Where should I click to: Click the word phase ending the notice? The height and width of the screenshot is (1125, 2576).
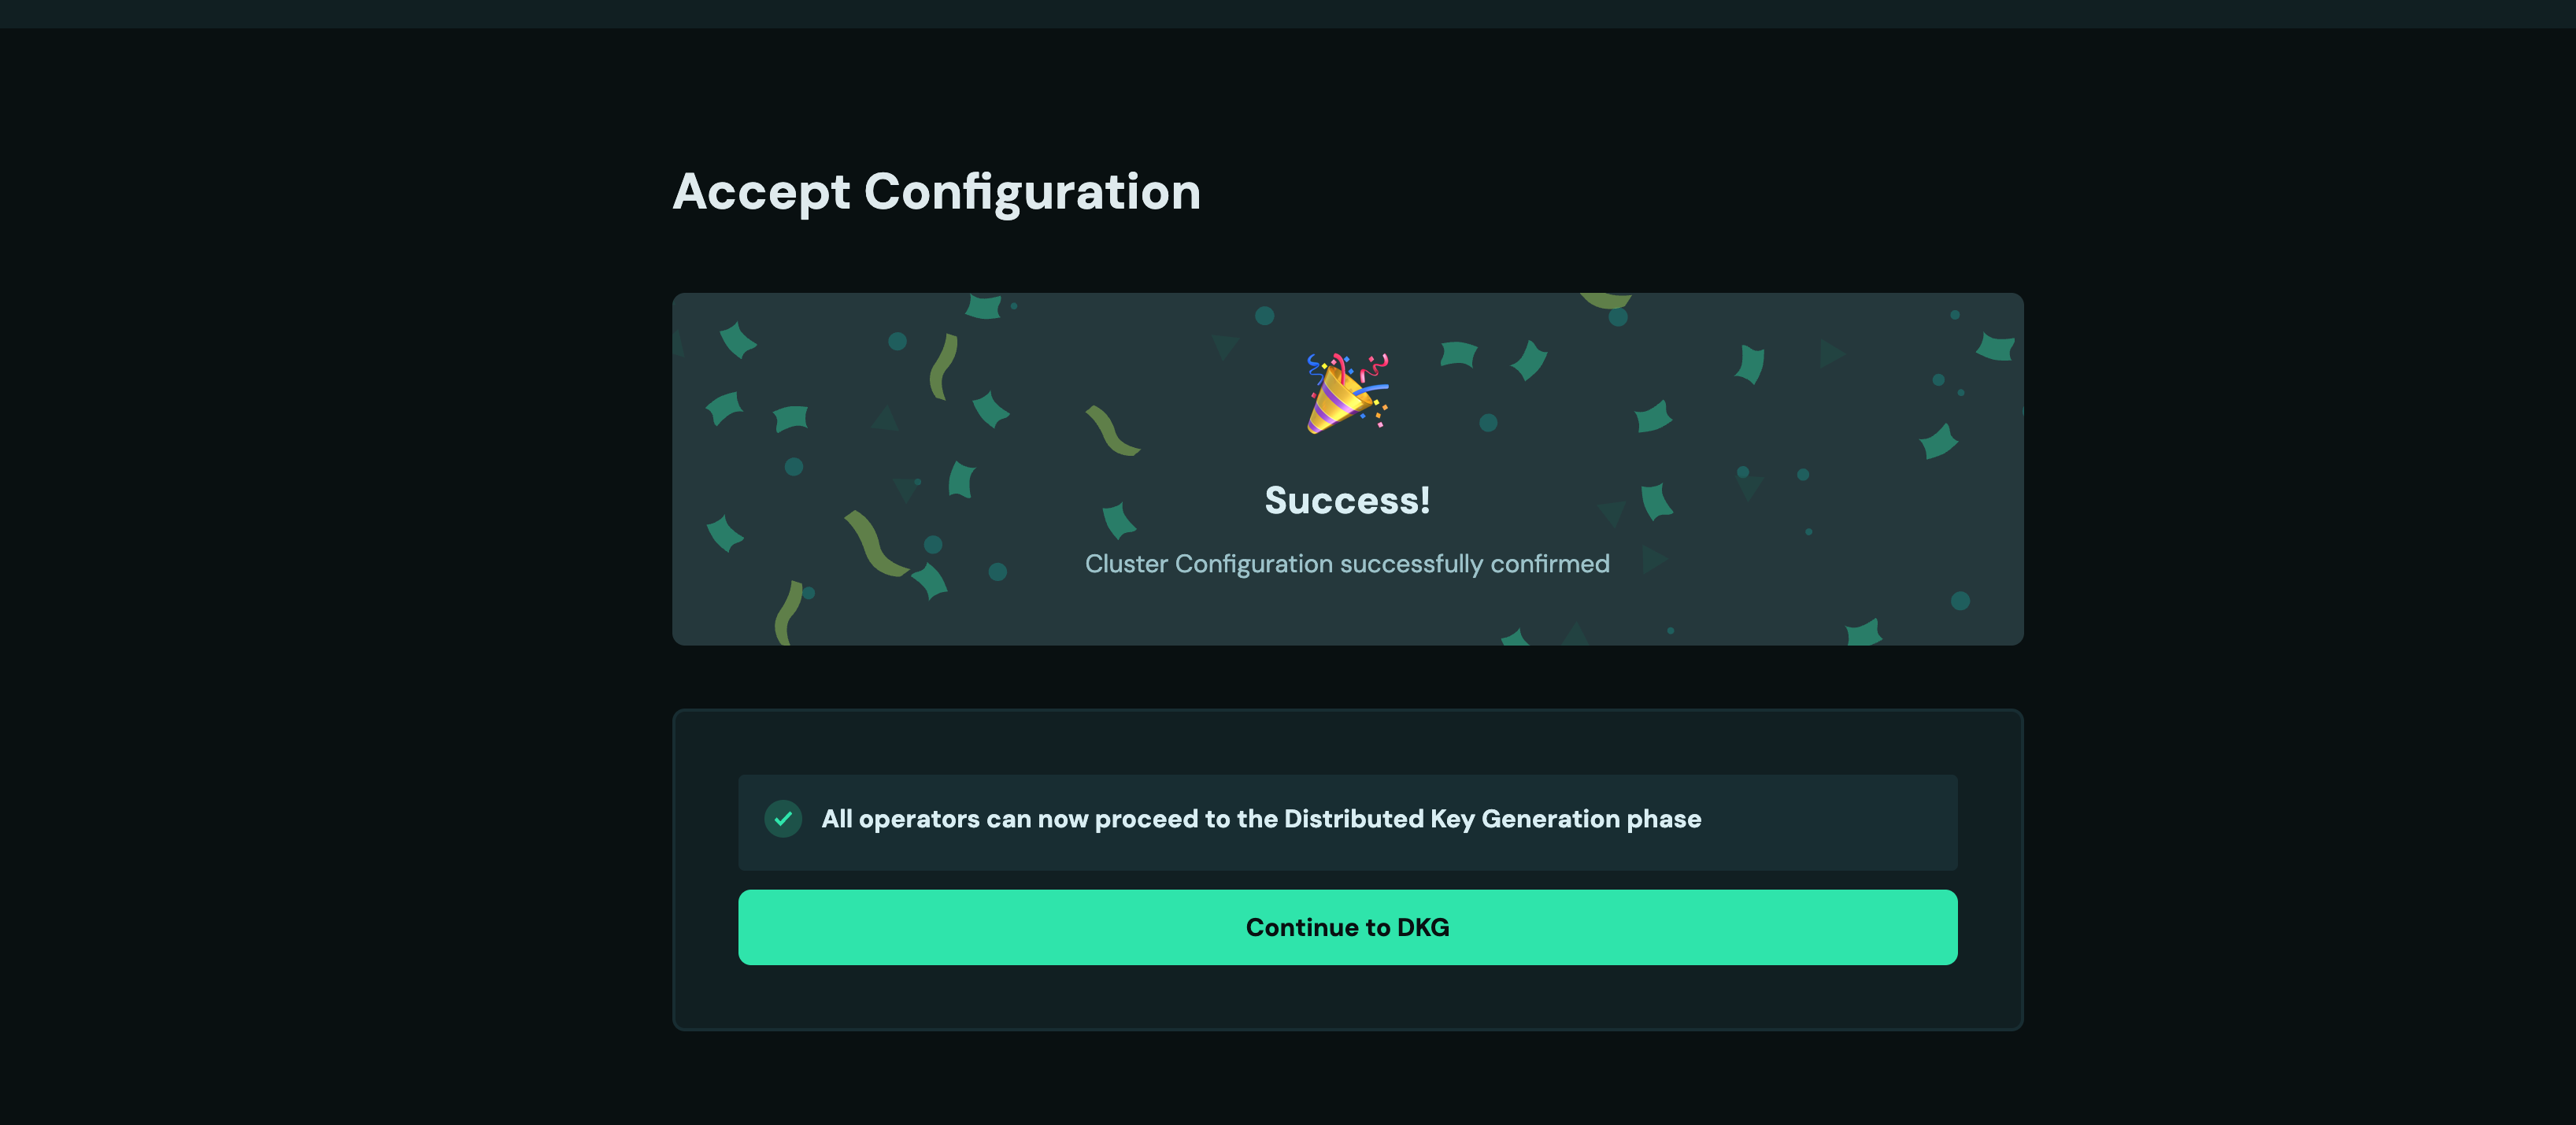1664,819
